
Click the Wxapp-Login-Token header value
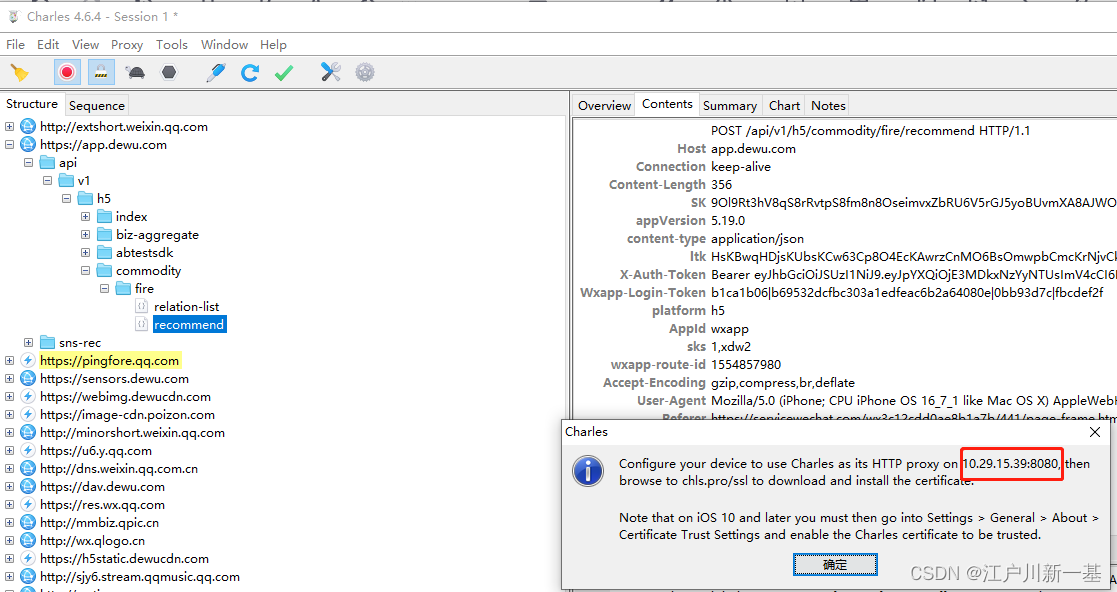(907, 292)
